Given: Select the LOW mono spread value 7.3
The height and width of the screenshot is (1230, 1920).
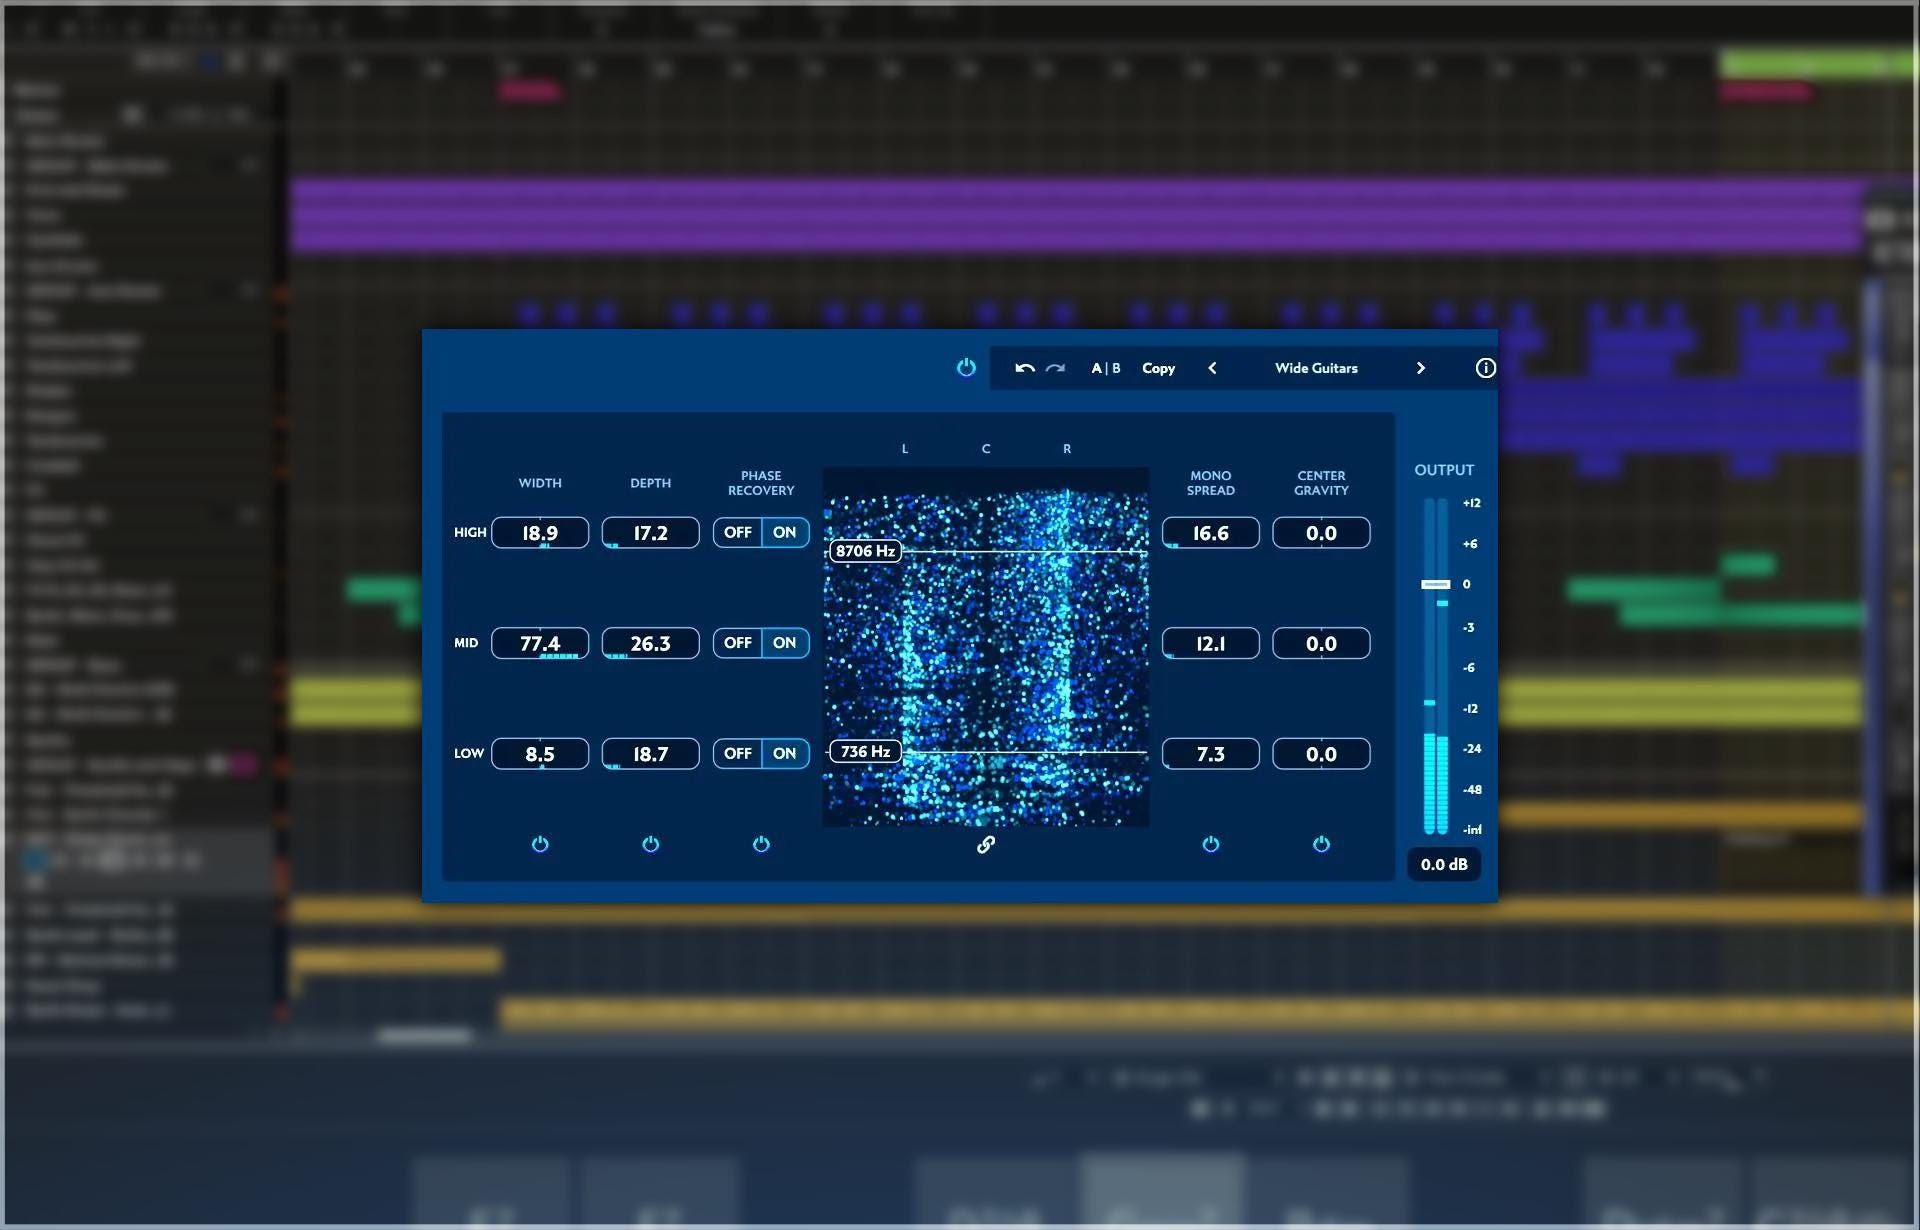Looking at the screenshot, I should tap(1211, 754).
